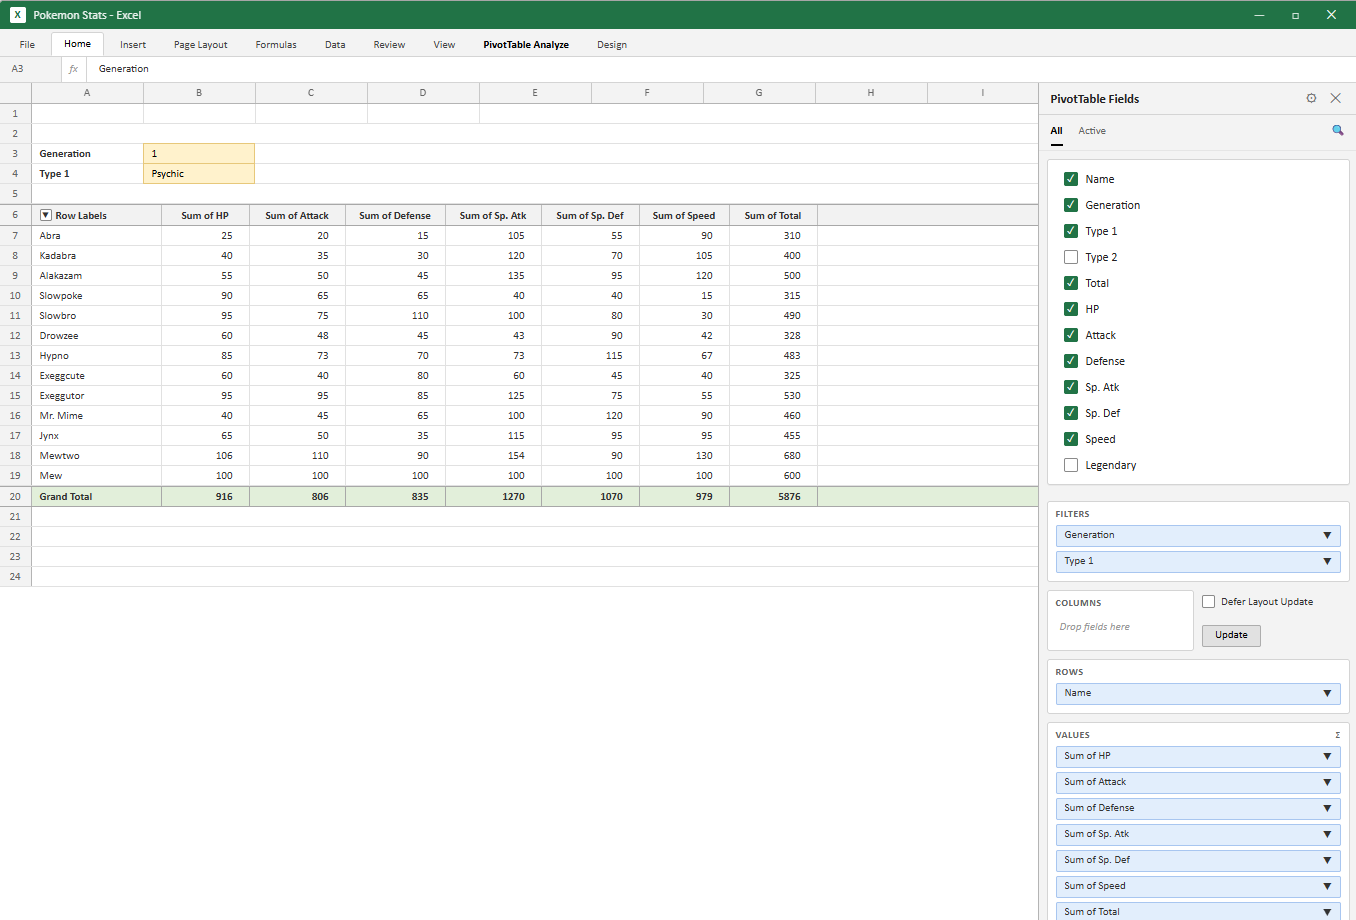
Task: Select the Generation filter value cell B3
Action: (x=199, y=154)
